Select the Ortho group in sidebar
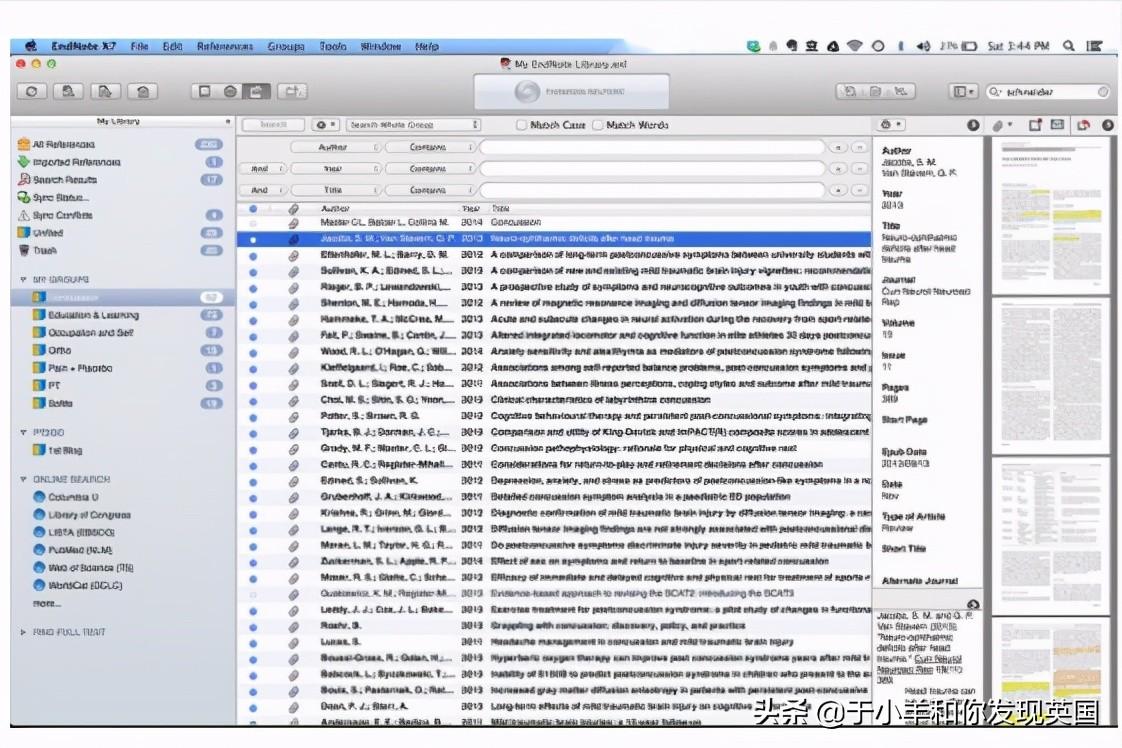 tap(59, 351)
